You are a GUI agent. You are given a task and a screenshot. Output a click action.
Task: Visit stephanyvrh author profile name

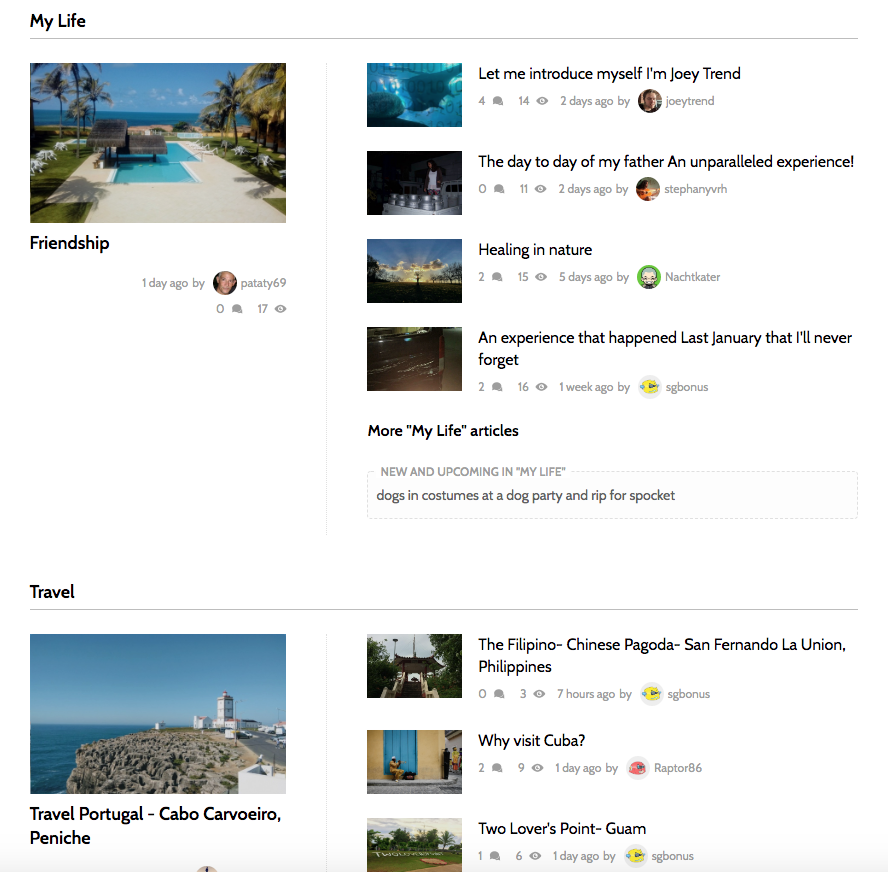pos(695,189)
